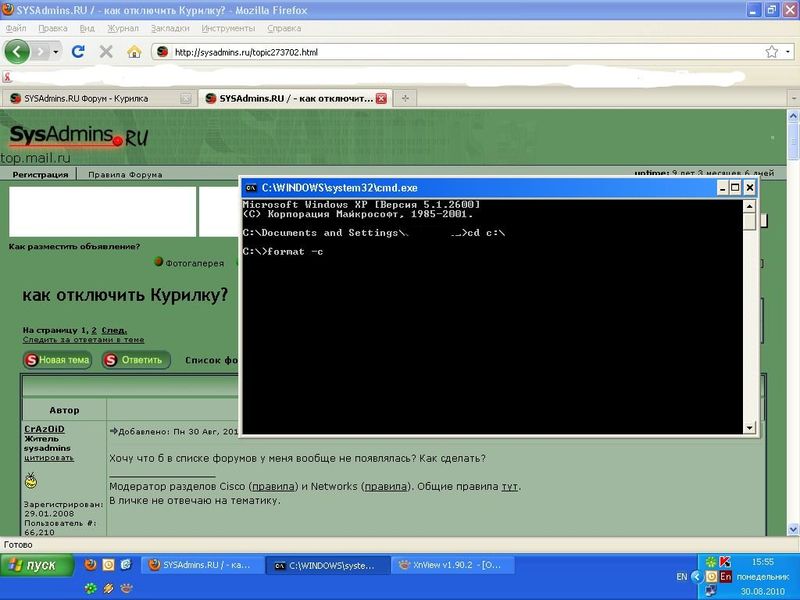Open the Журнал menu
This screenshot has height=600, width=800.
coord(122,28)
